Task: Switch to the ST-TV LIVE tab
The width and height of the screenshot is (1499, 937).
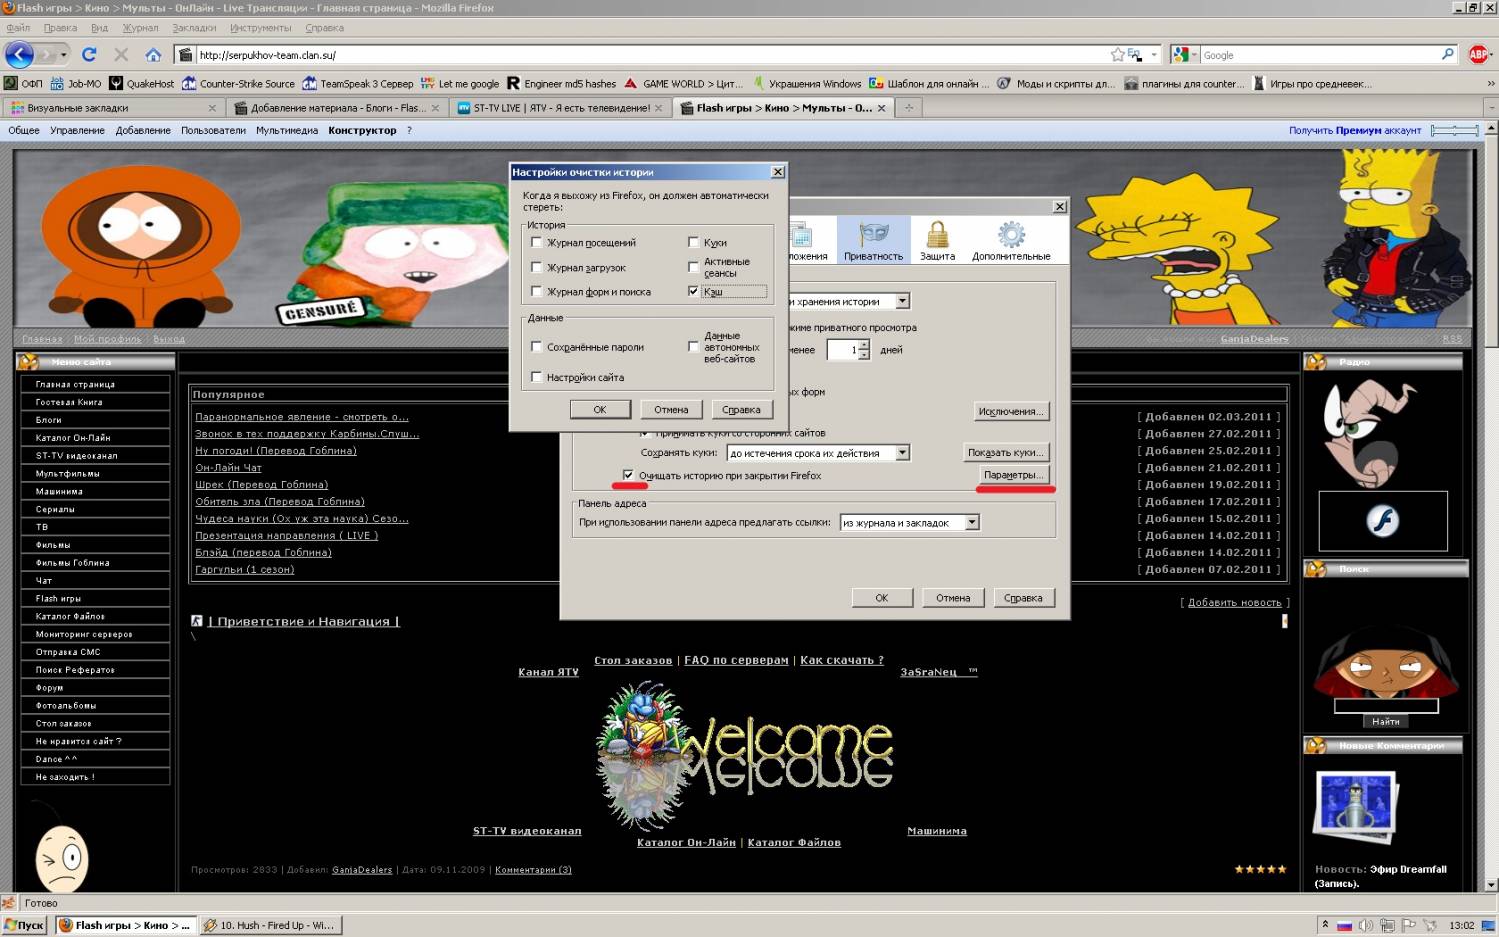Action: click(560, 107)
